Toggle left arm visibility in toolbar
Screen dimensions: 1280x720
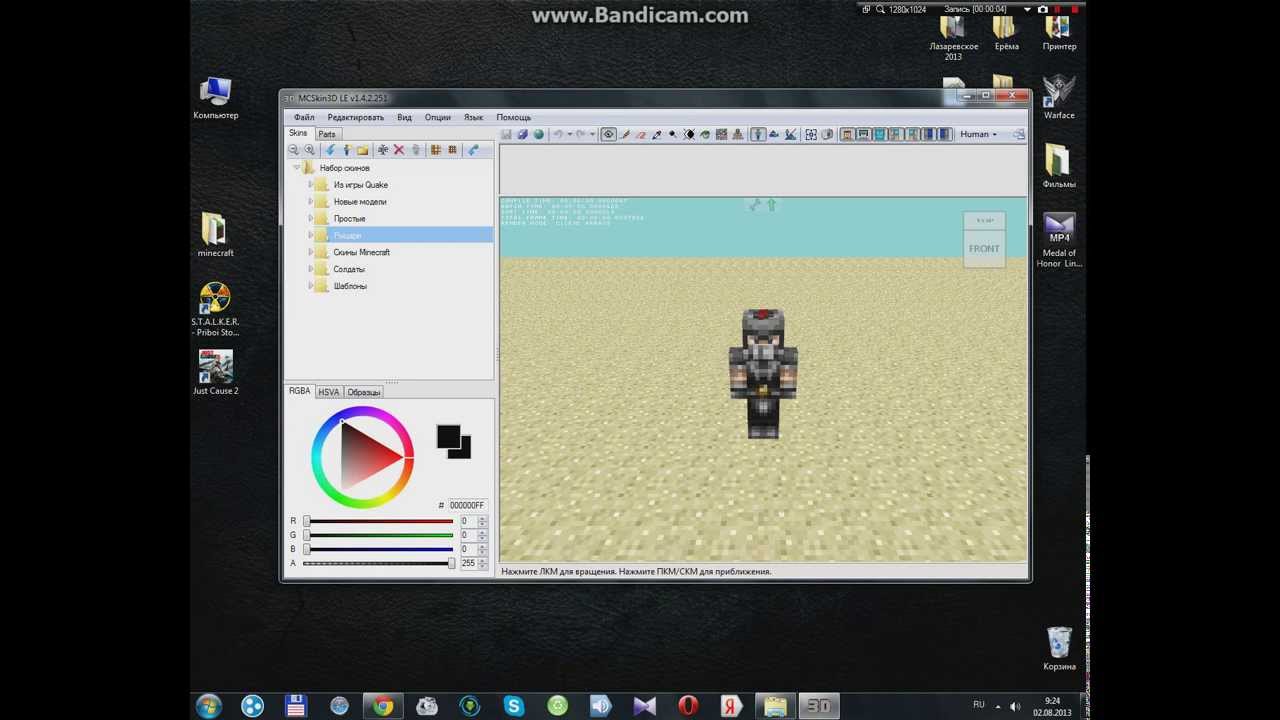[897, 134]
